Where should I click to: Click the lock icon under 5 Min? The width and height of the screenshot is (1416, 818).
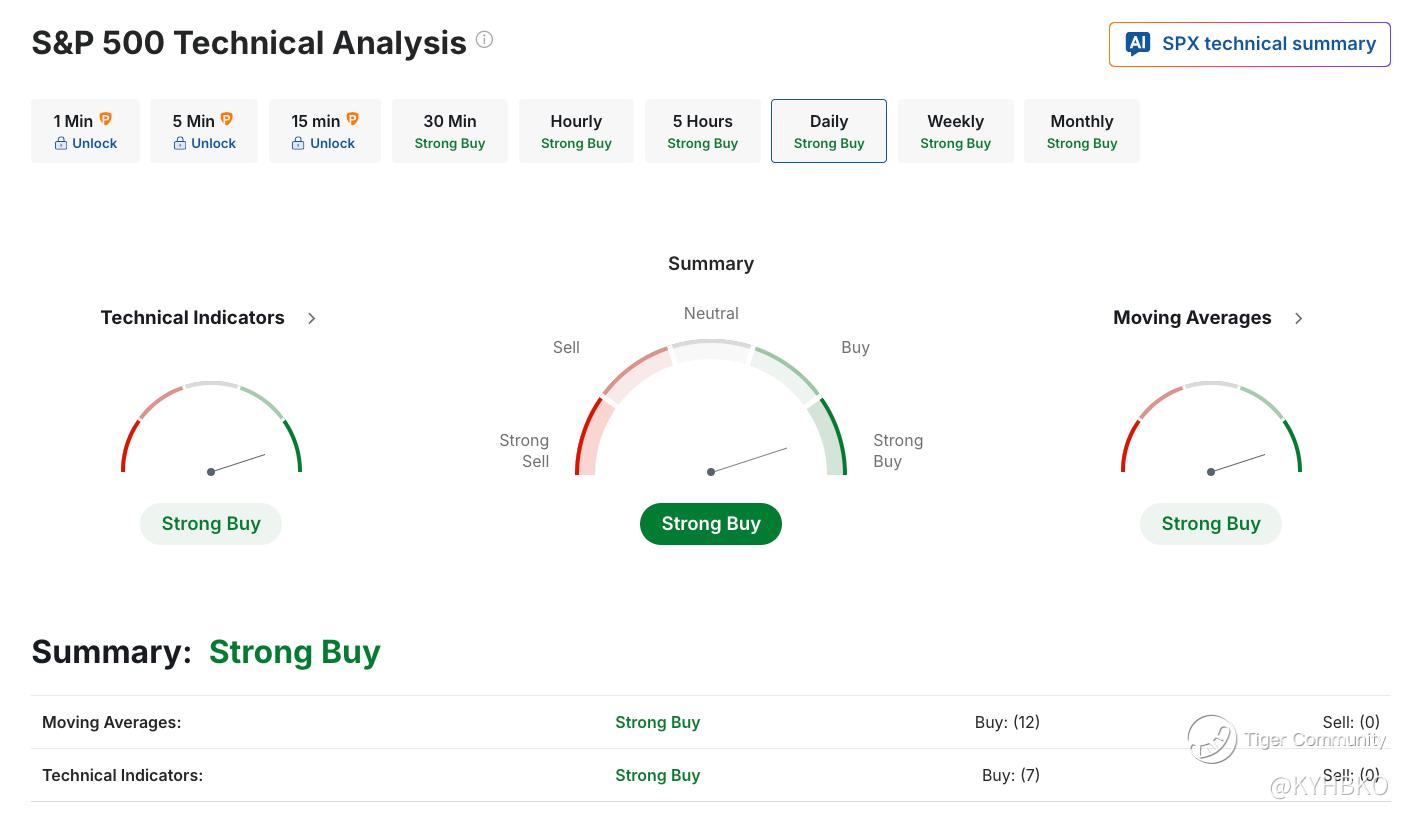(180, 144)
